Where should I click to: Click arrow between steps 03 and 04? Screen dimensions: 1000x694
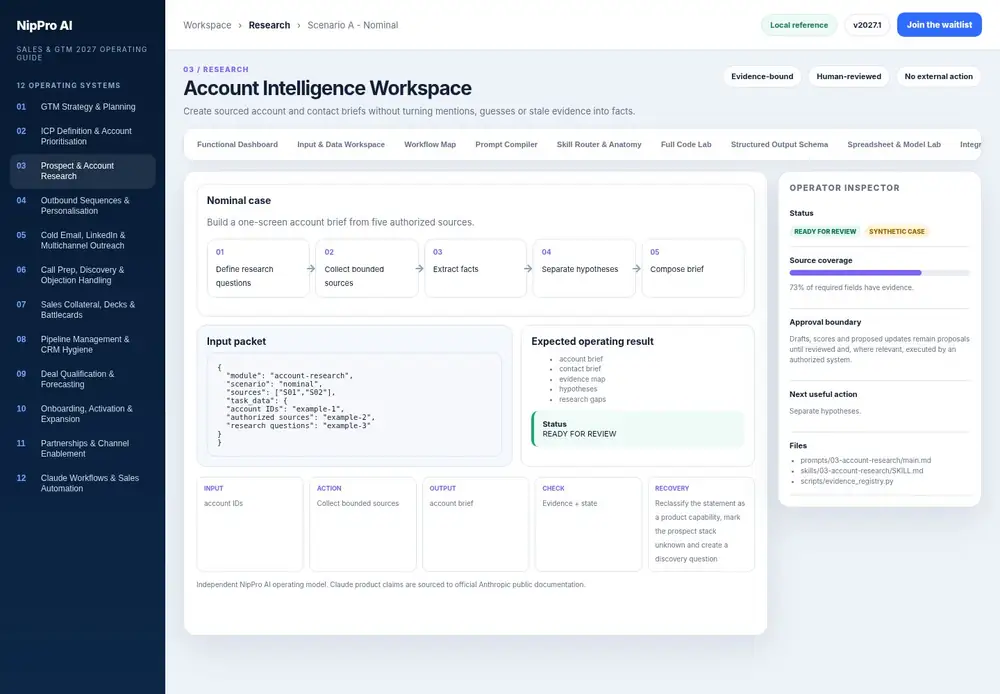click(528, 269)
